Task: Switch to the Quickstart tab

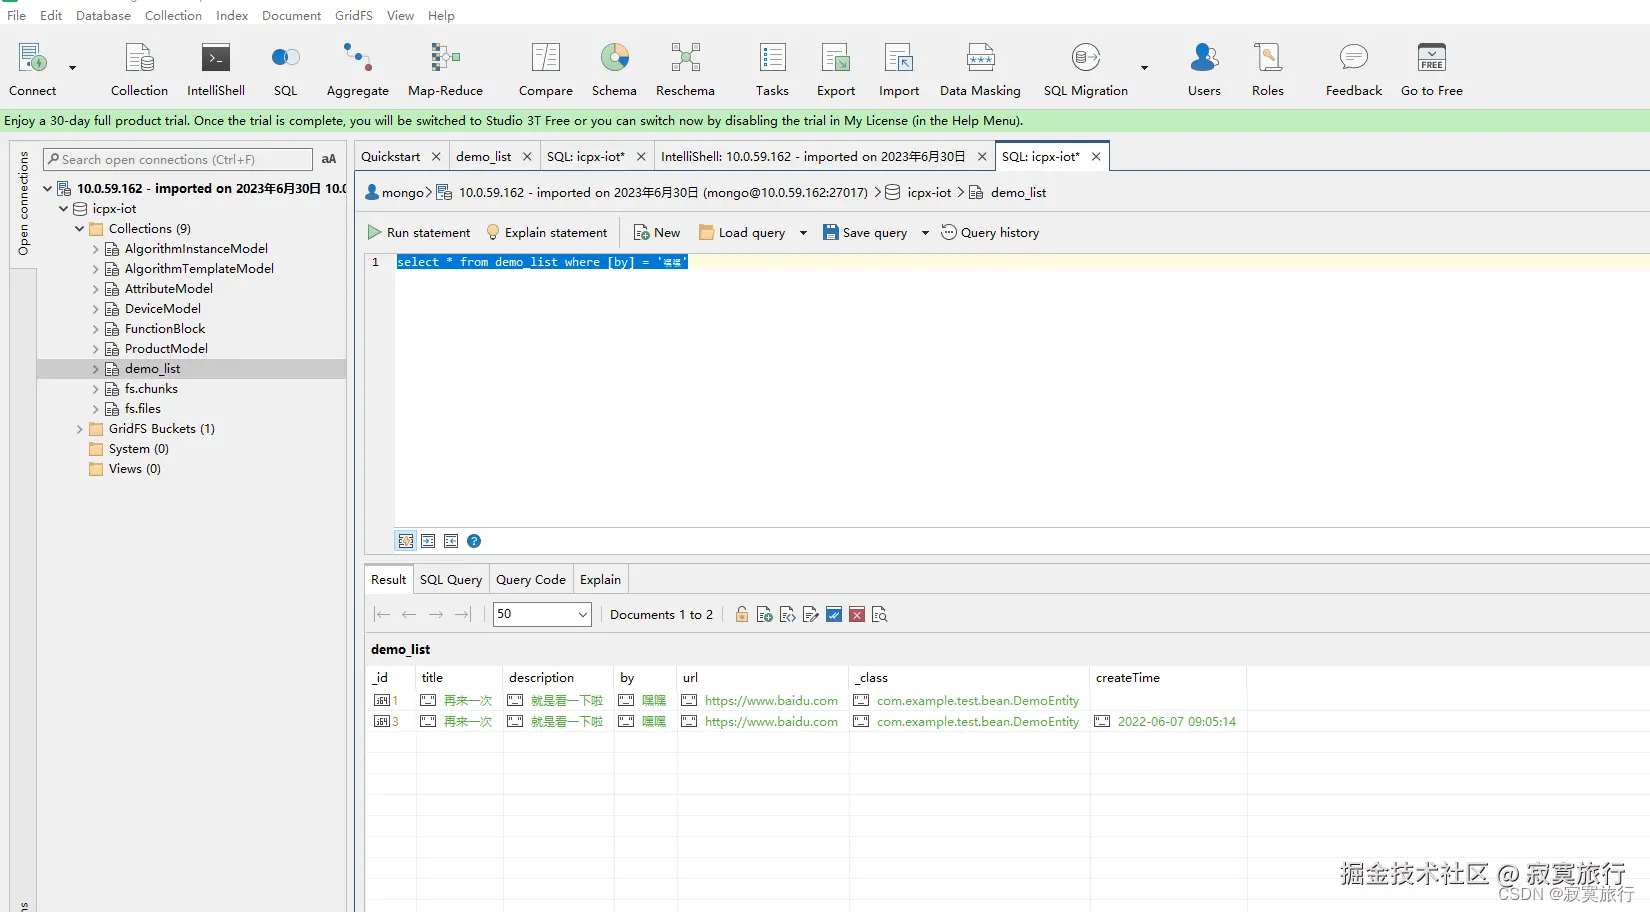Action: tap(390, 156)
